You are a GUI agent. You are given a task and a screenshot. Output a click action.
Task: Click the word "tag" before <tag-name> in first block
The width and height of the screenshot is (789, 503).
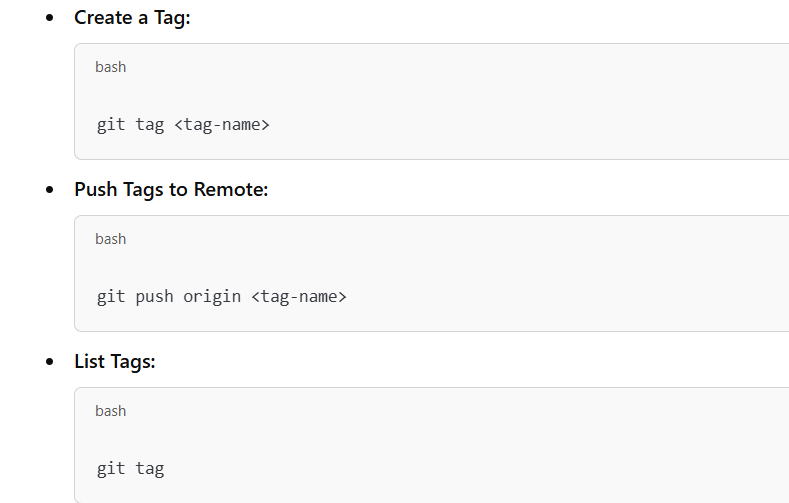pos(150,125)
